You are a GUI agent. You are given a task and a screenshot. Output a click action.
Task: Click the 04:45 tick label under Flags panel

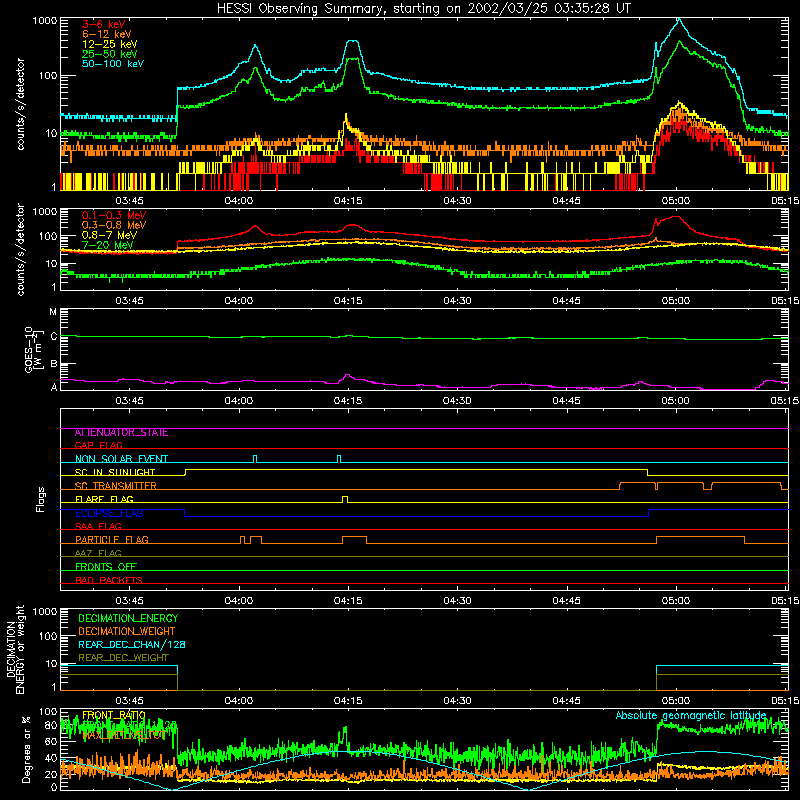[x=566, y=601]
